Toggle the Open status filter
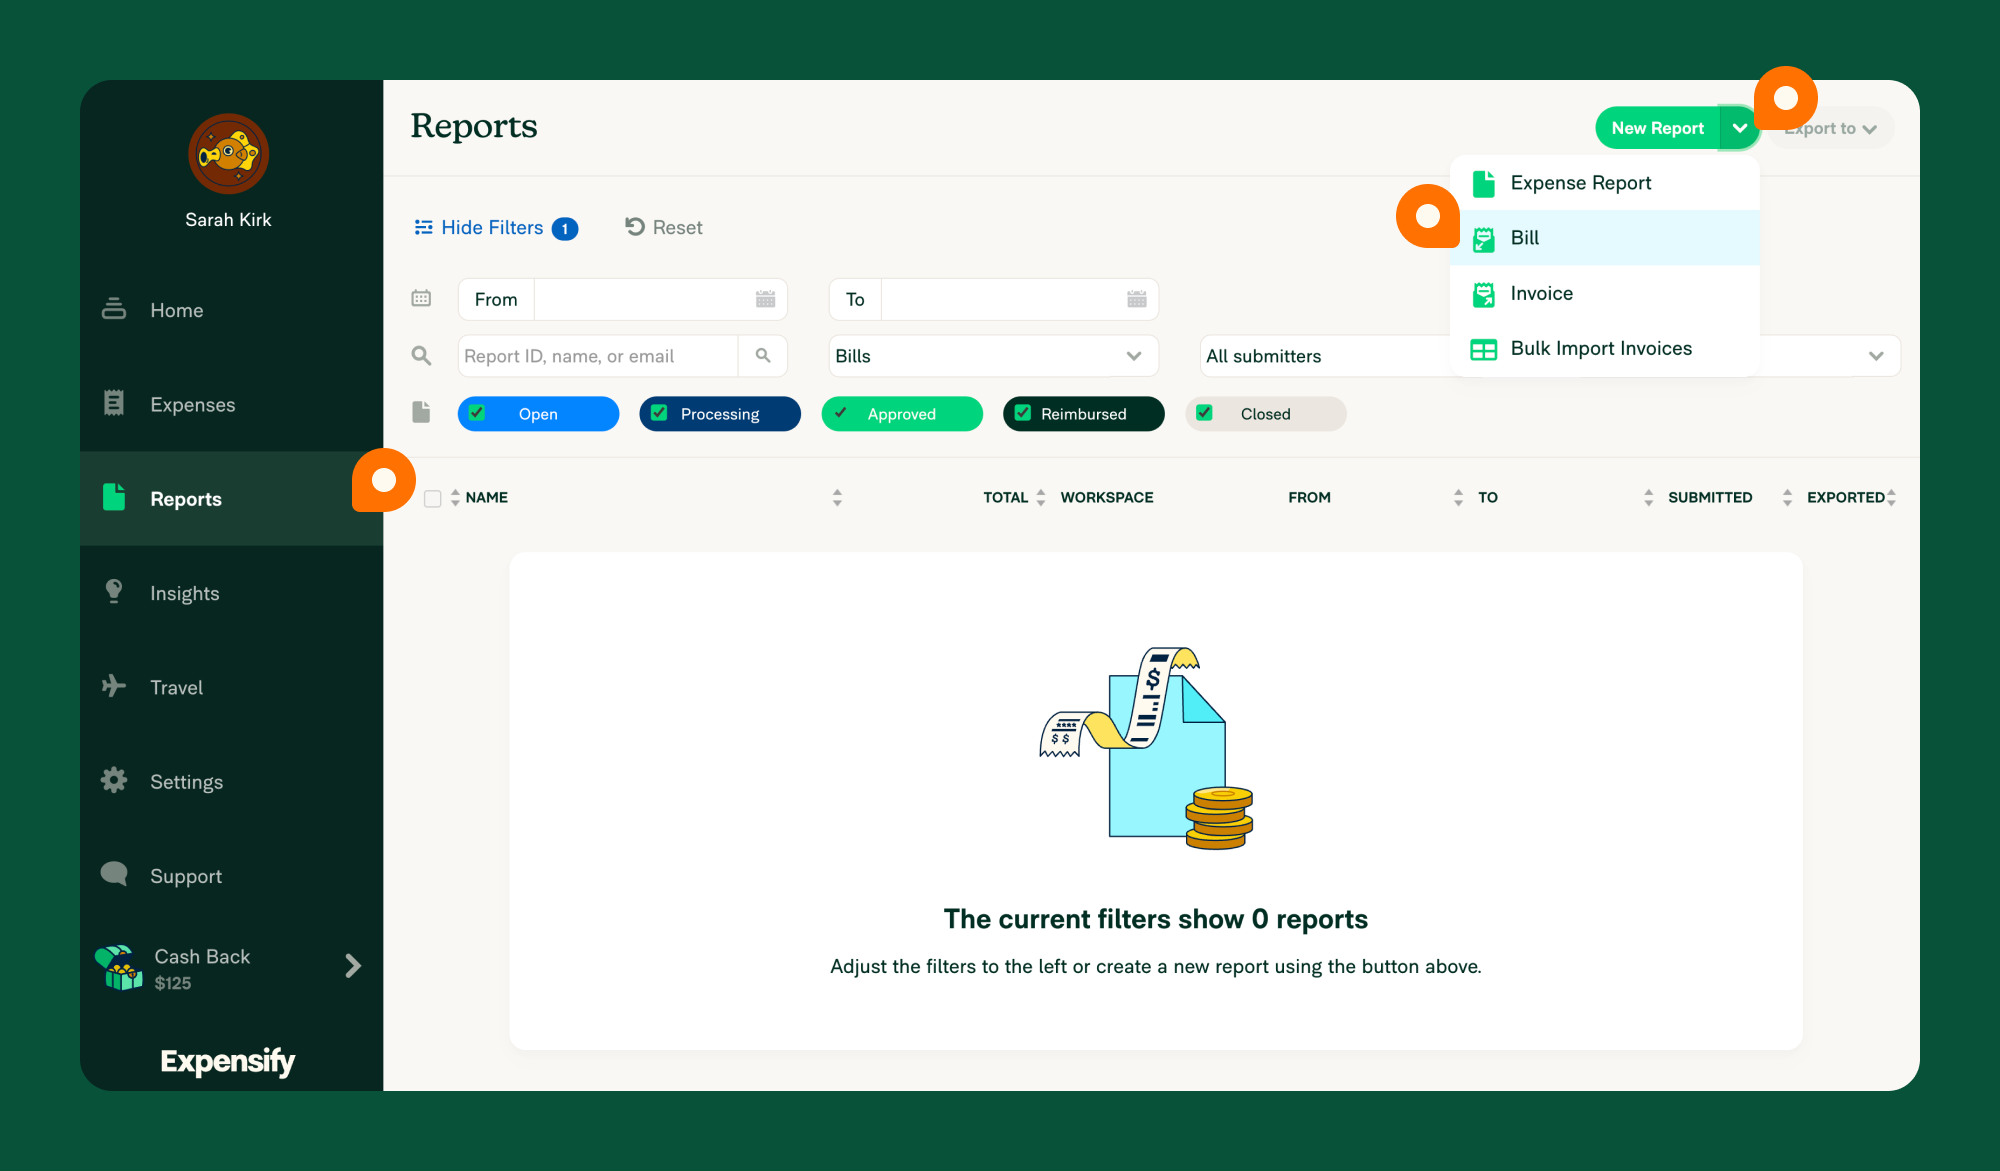 [x=537, y=413]
